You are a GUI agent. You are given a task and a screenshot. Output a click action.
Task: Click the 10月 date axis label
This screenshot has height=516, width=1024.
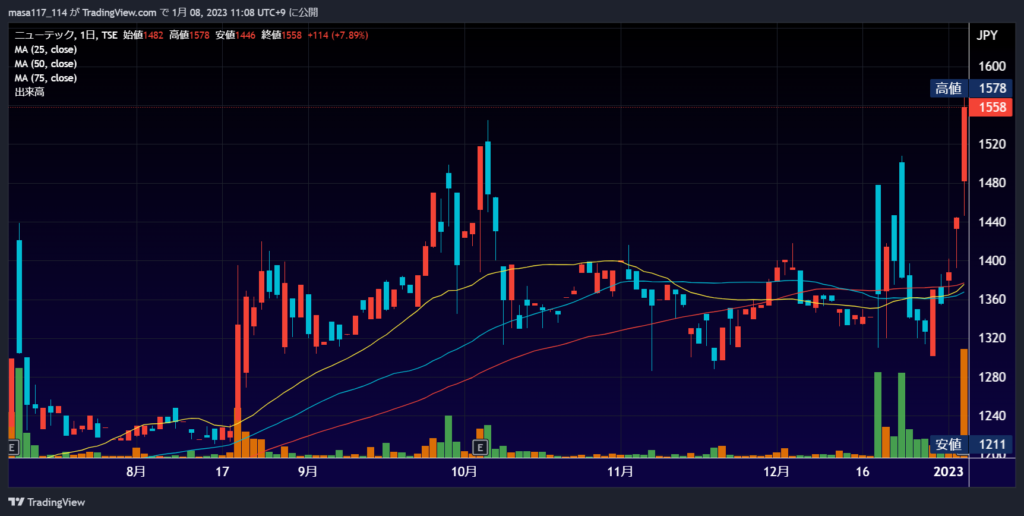(x=464, y=472)
